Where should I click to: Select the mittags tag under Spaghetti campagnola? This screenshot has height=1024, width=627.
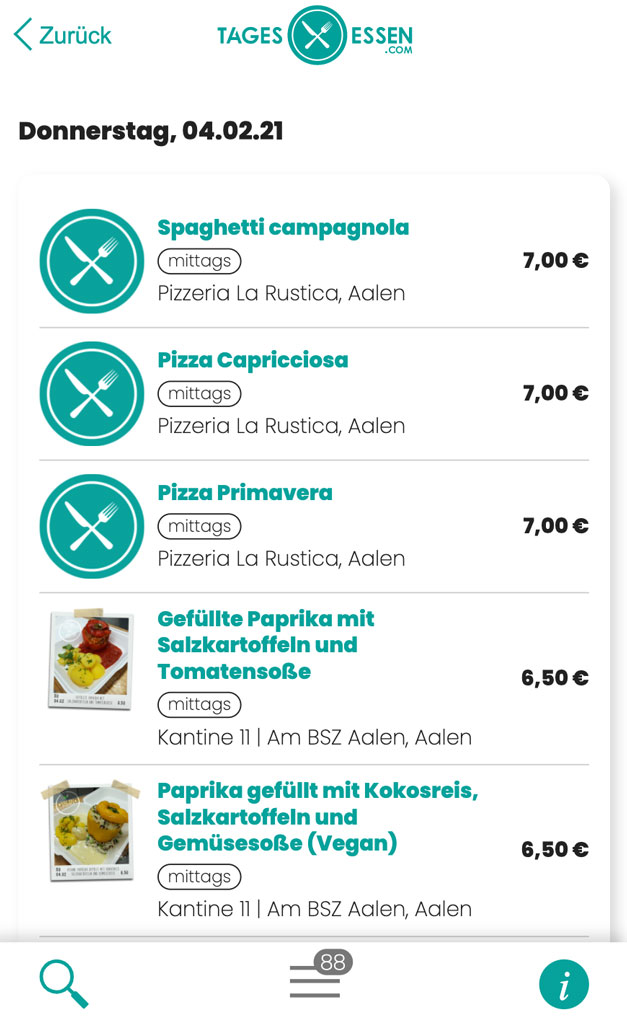pyautogui.click(x=199, y=261)
